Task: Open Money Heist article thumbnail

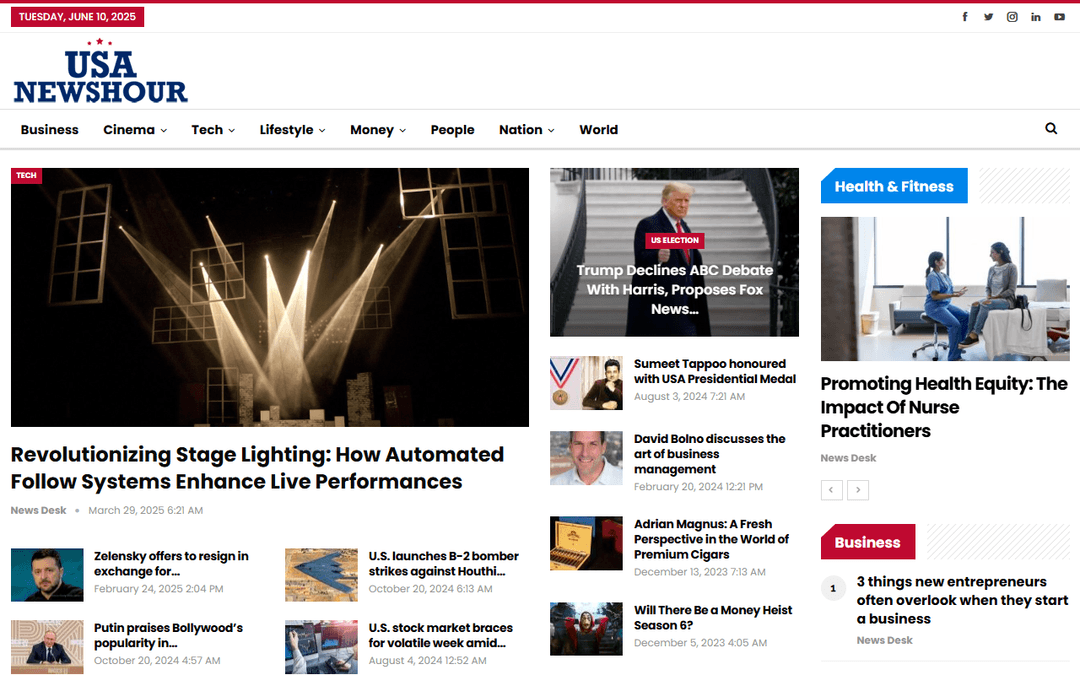Action: 586,629
